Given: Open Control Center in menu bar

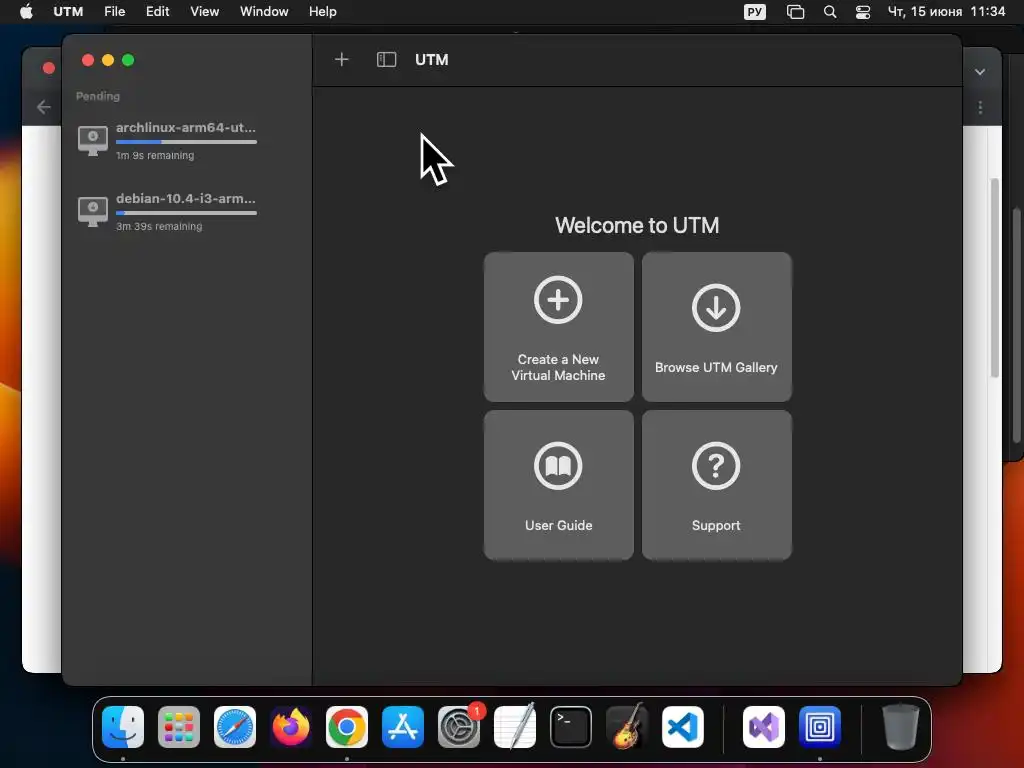Looking at the screenshot, I should (x=863, y=12).
